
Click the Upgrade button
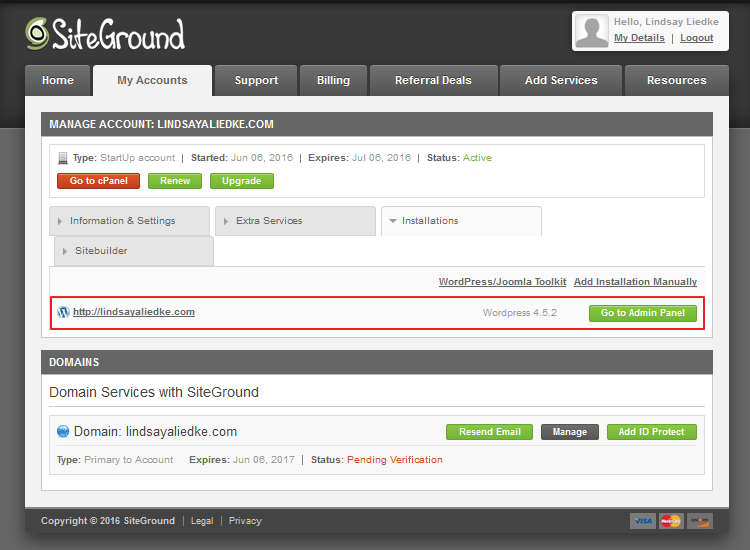coord(242,181)
